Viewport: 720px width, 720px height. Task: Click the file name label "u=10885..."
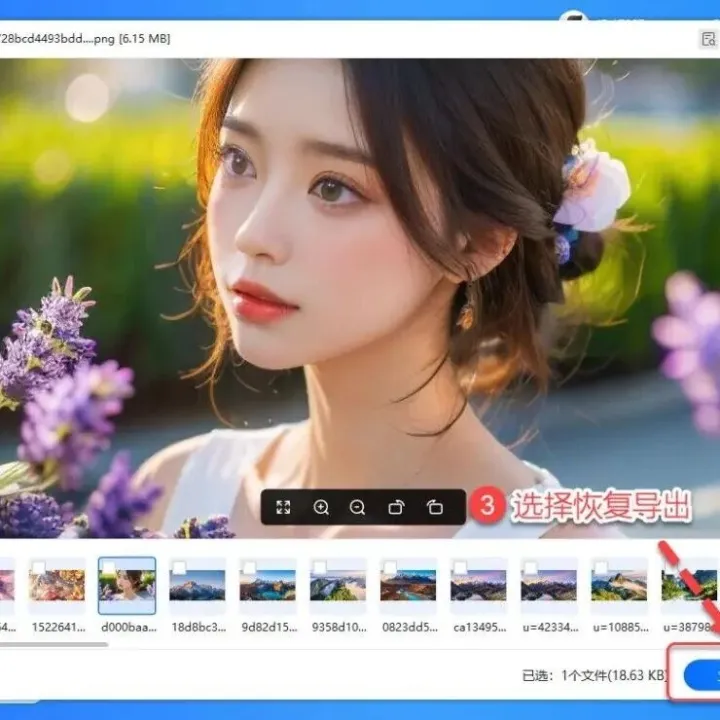[620, 627]
